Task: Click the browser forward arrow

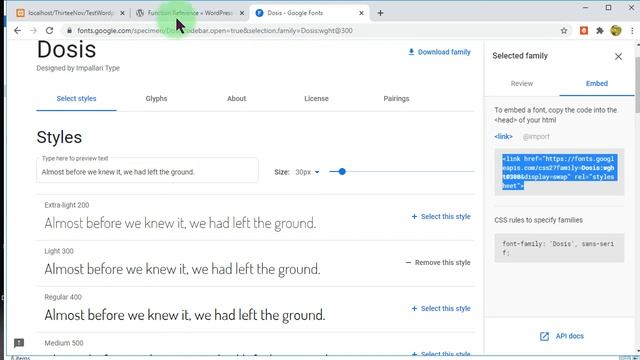Action: (x=33, y=31)
